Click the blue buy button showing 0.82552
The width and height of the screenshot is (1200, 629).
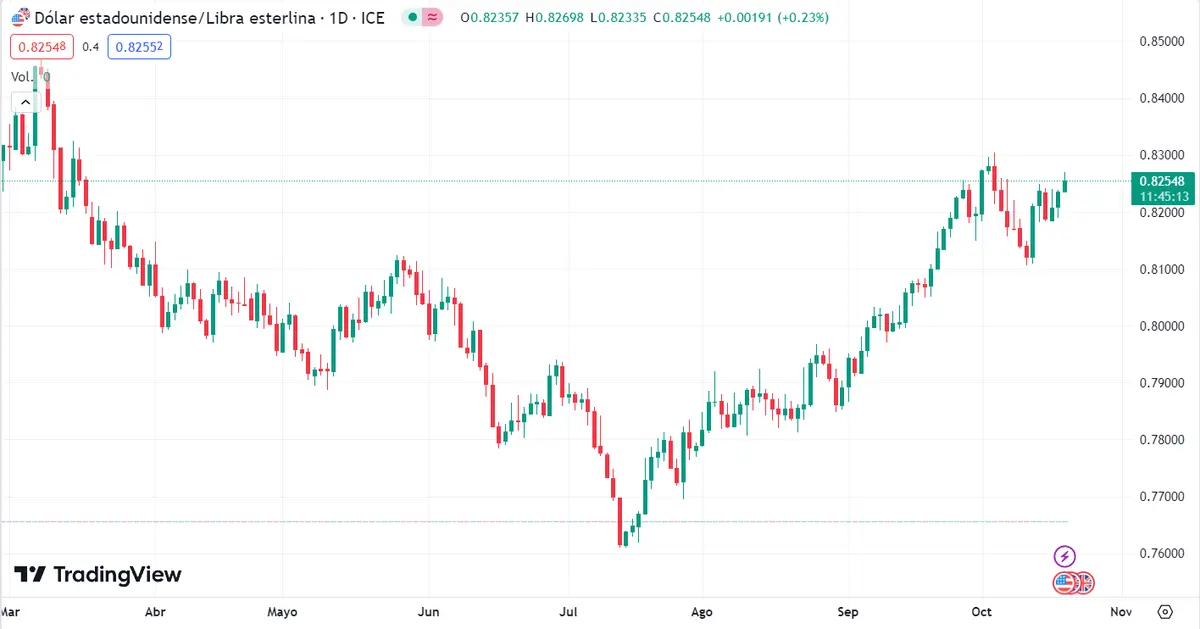click(139, 46)
